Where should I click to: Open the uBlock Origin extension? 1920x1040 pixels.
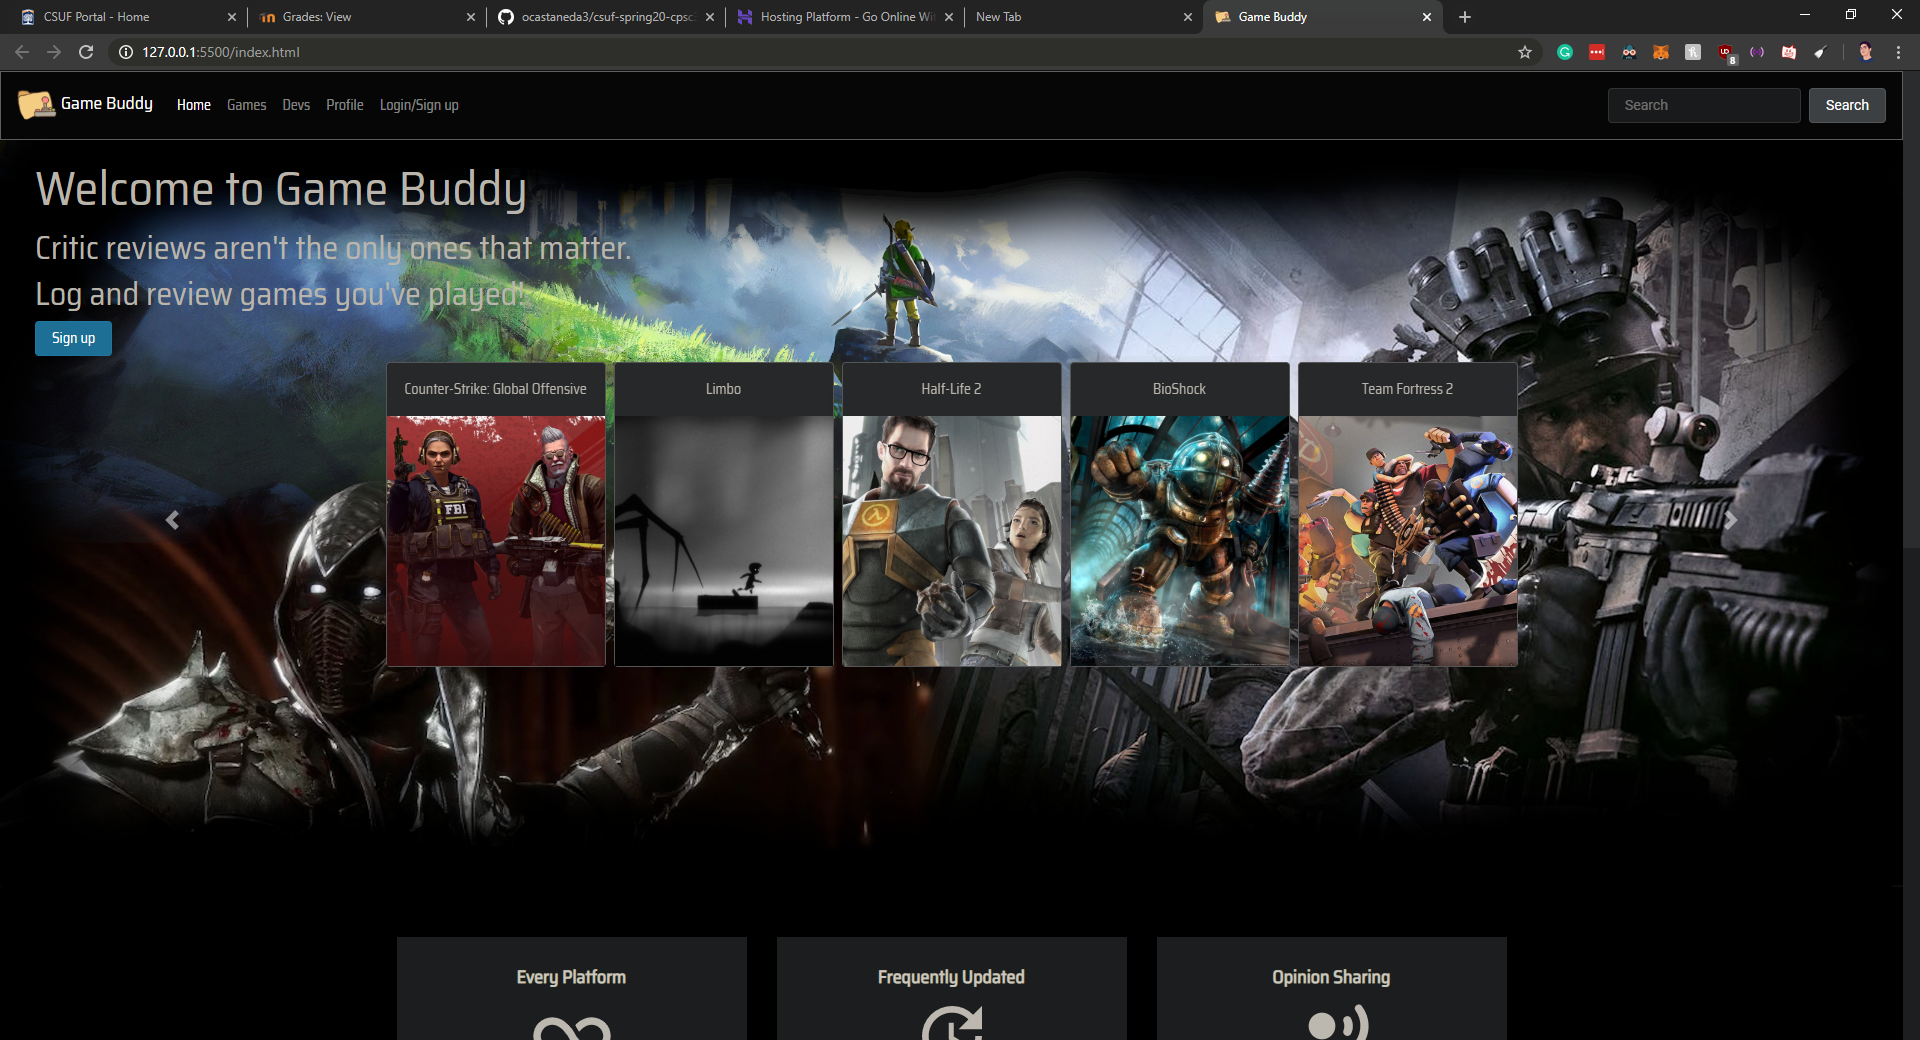point(1725,52)
